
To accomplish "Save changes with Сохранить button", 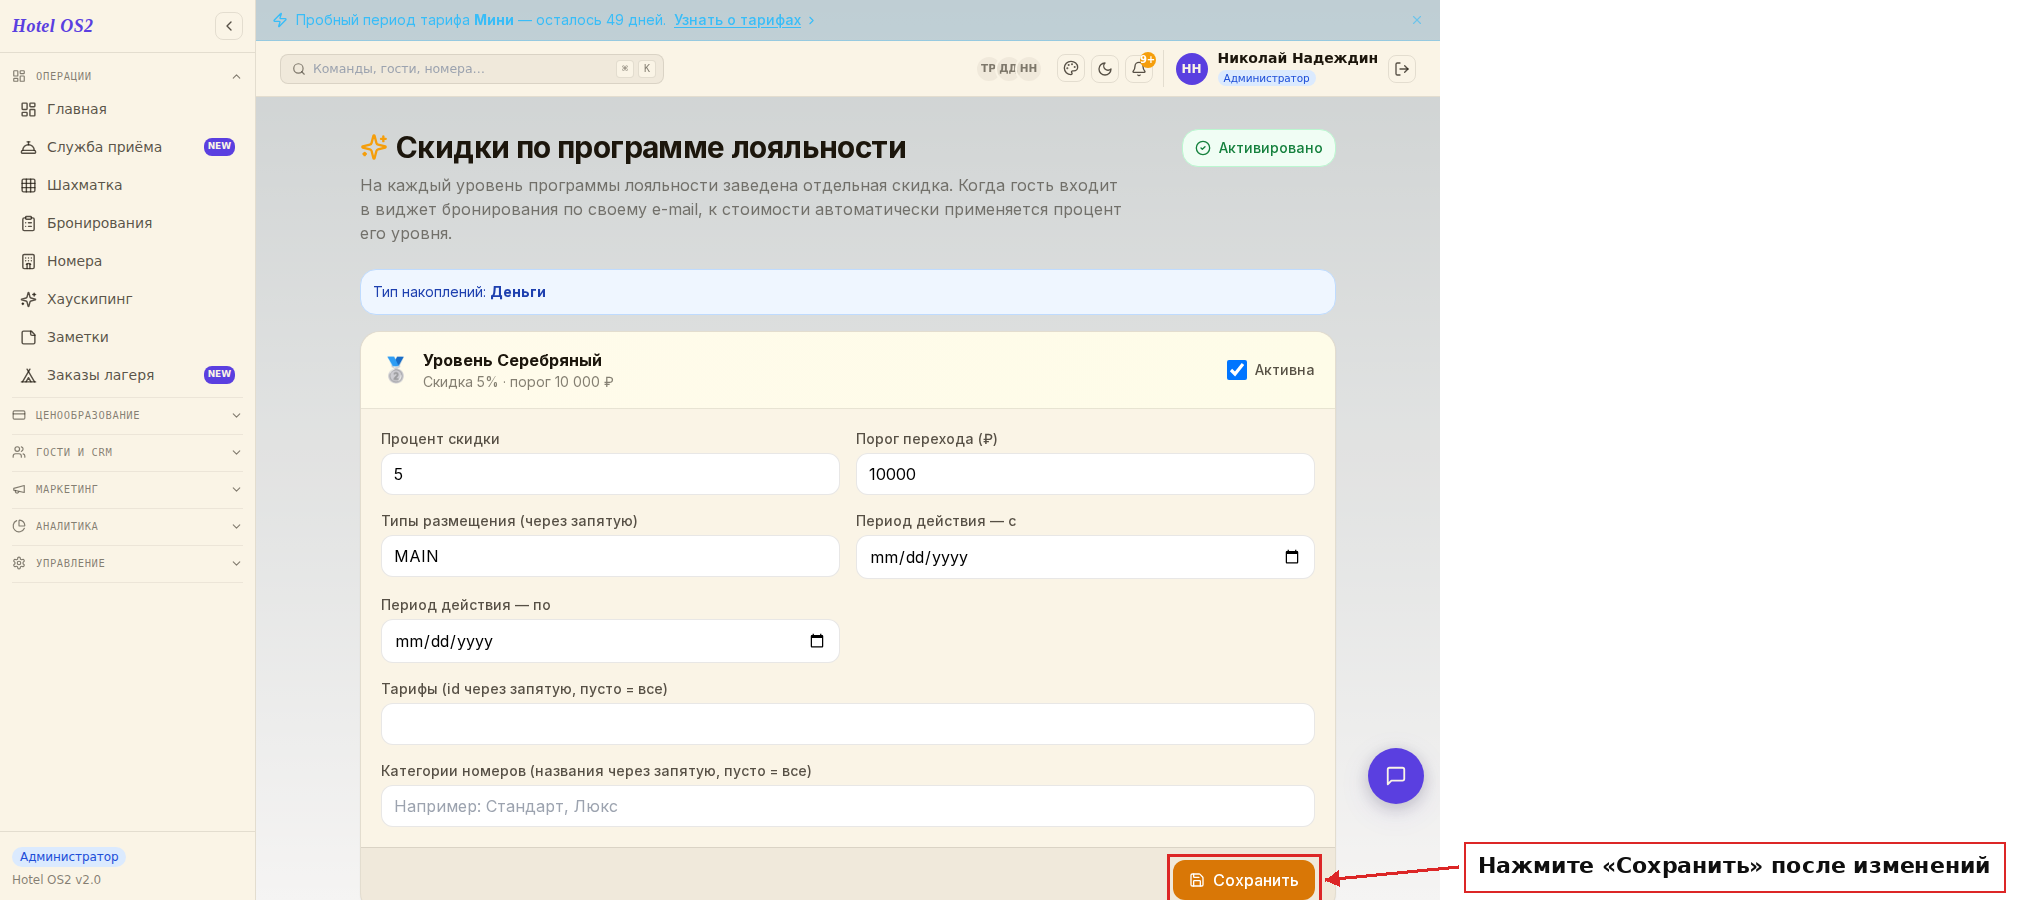I will pyautogui.click(x=1244, y=880).
